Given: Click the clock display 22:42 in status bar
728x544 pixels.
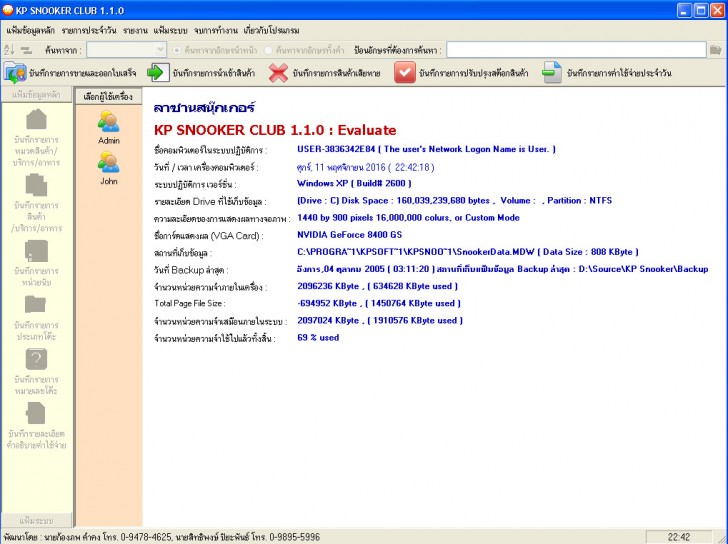Looking at the screenshot, I should pos(678,537).
